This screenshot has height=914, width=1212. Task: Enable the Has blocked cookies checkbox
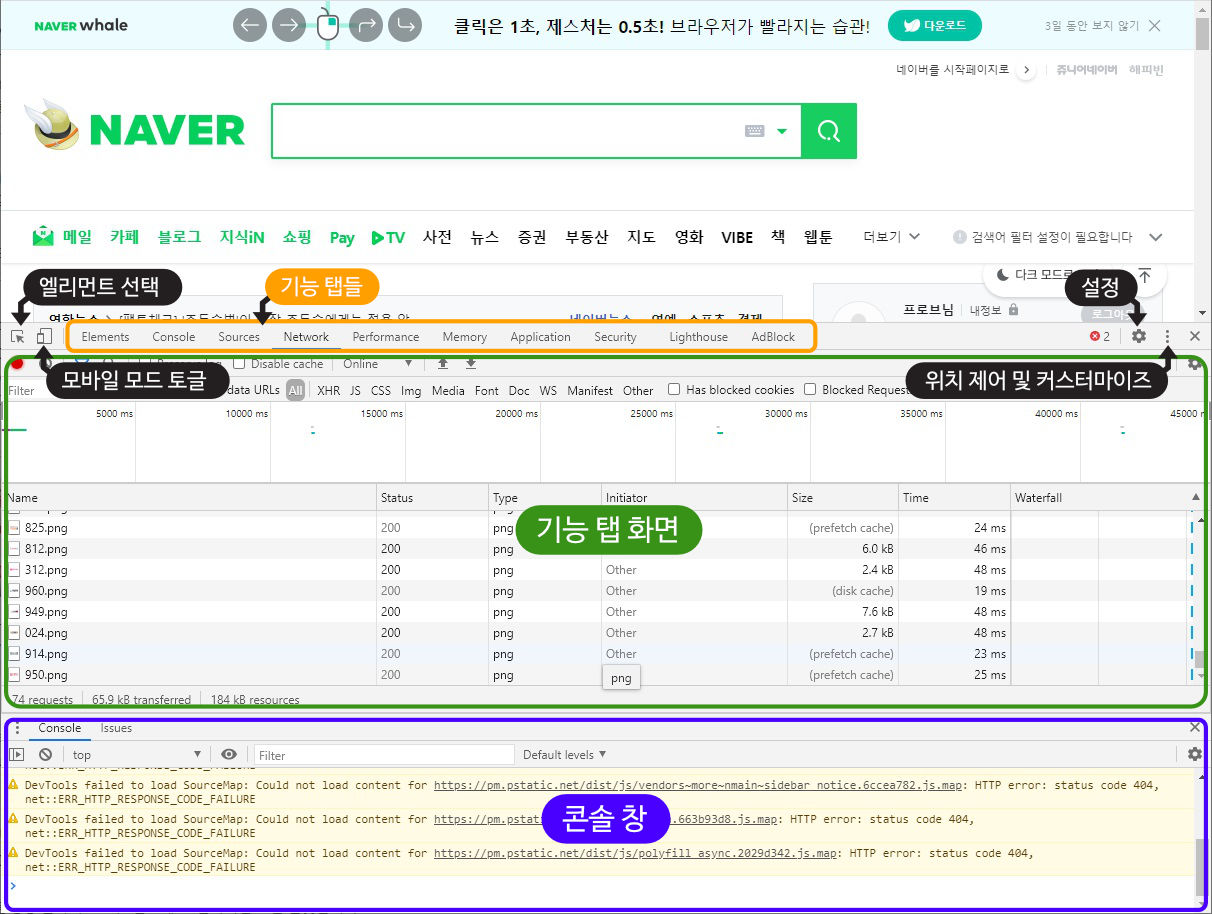(674, 390)
